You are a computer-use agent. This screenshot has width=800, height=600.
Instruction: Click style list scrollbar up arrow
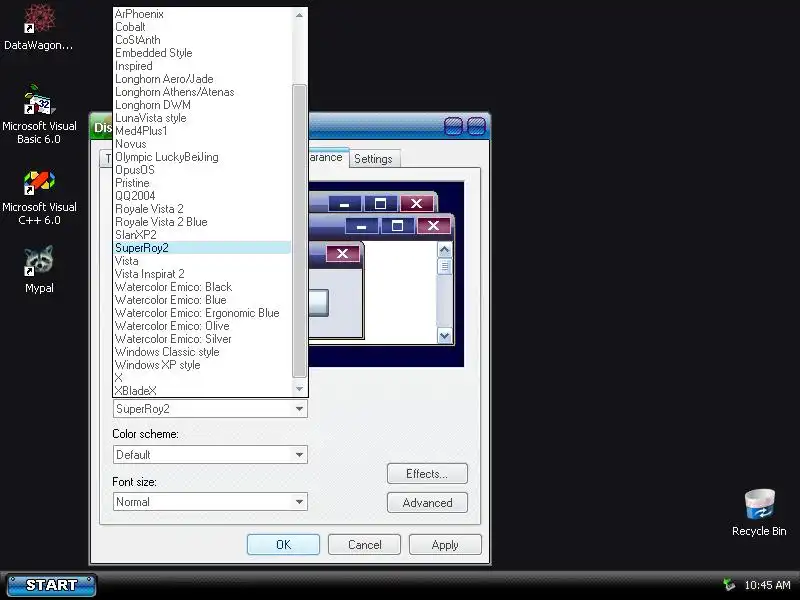click(299, 15)
